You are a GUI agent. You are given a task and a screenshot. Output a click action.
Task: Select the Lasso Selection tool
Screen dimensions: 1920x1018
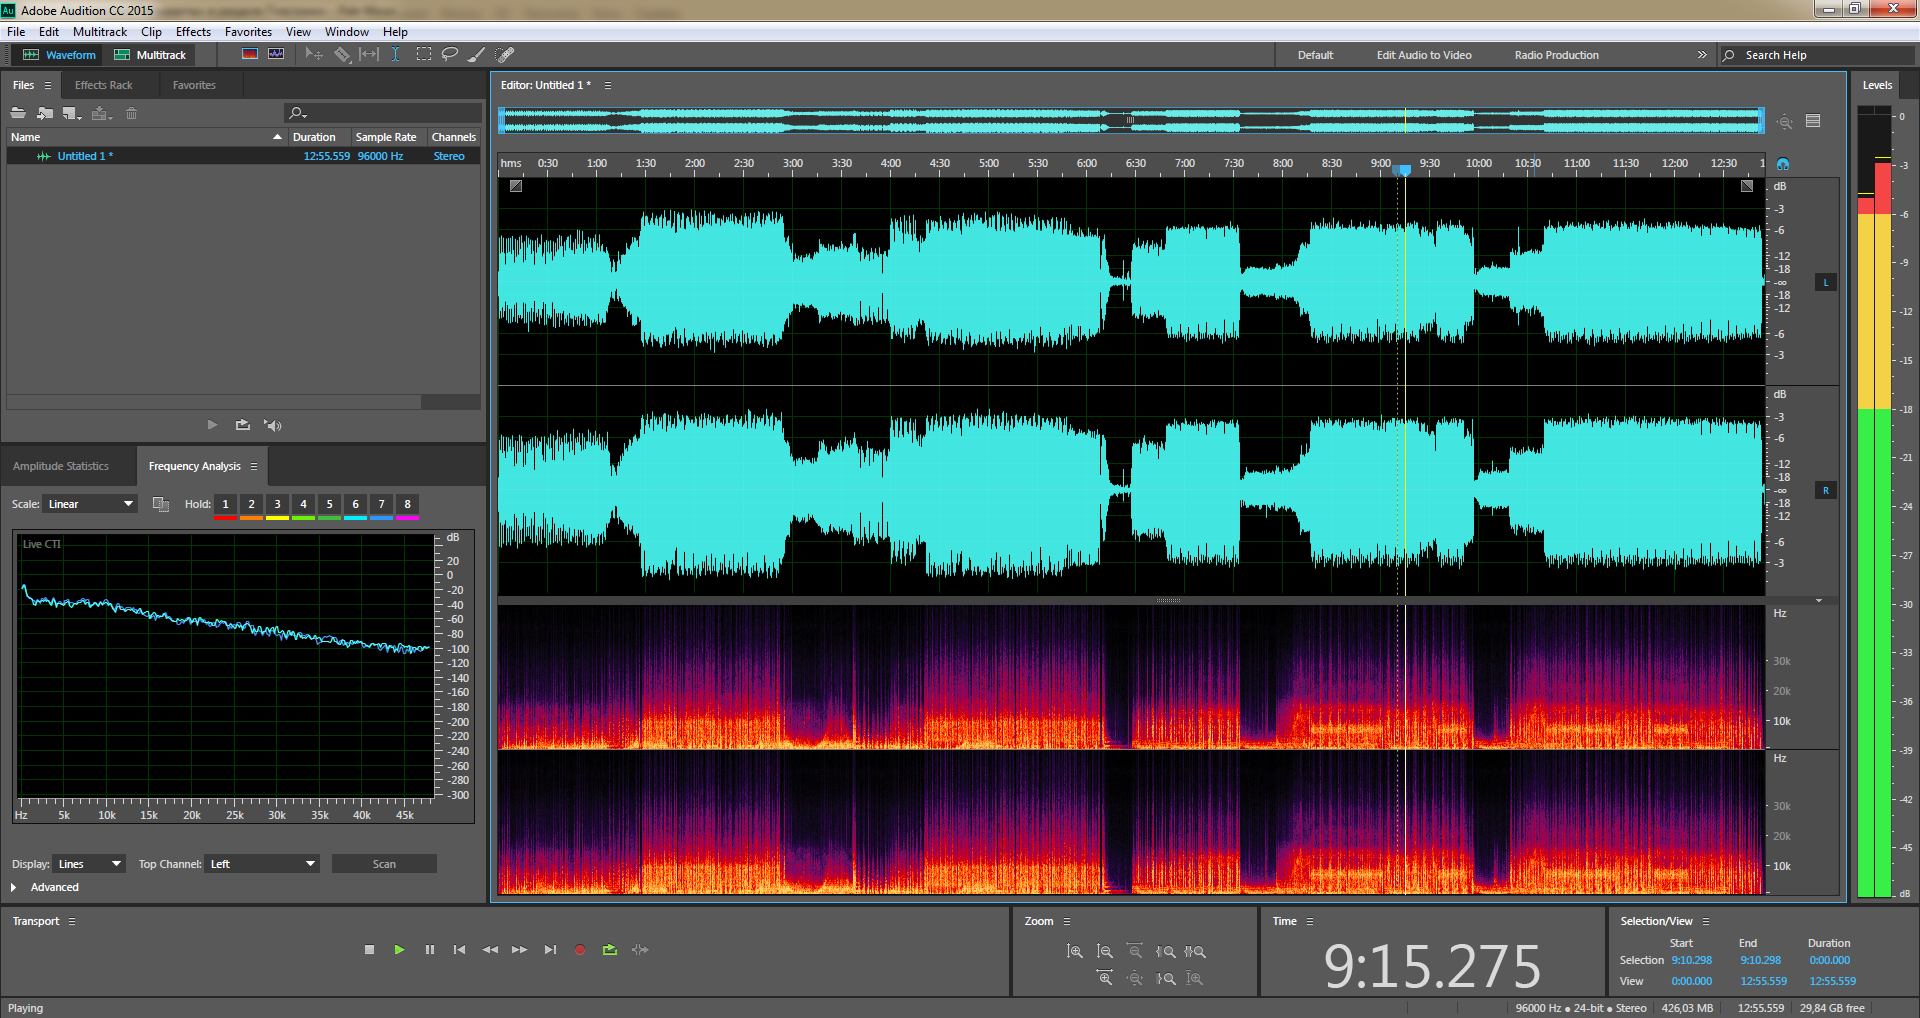450,55
